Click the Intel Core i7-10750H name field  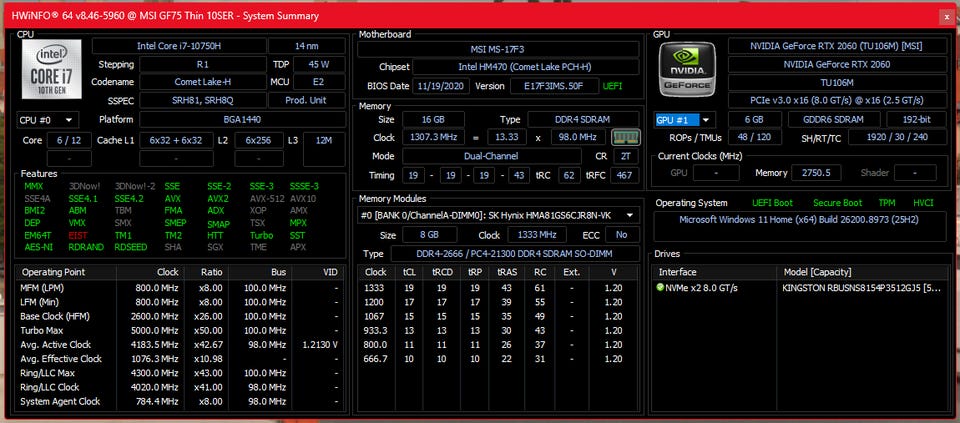pos(179,46)
